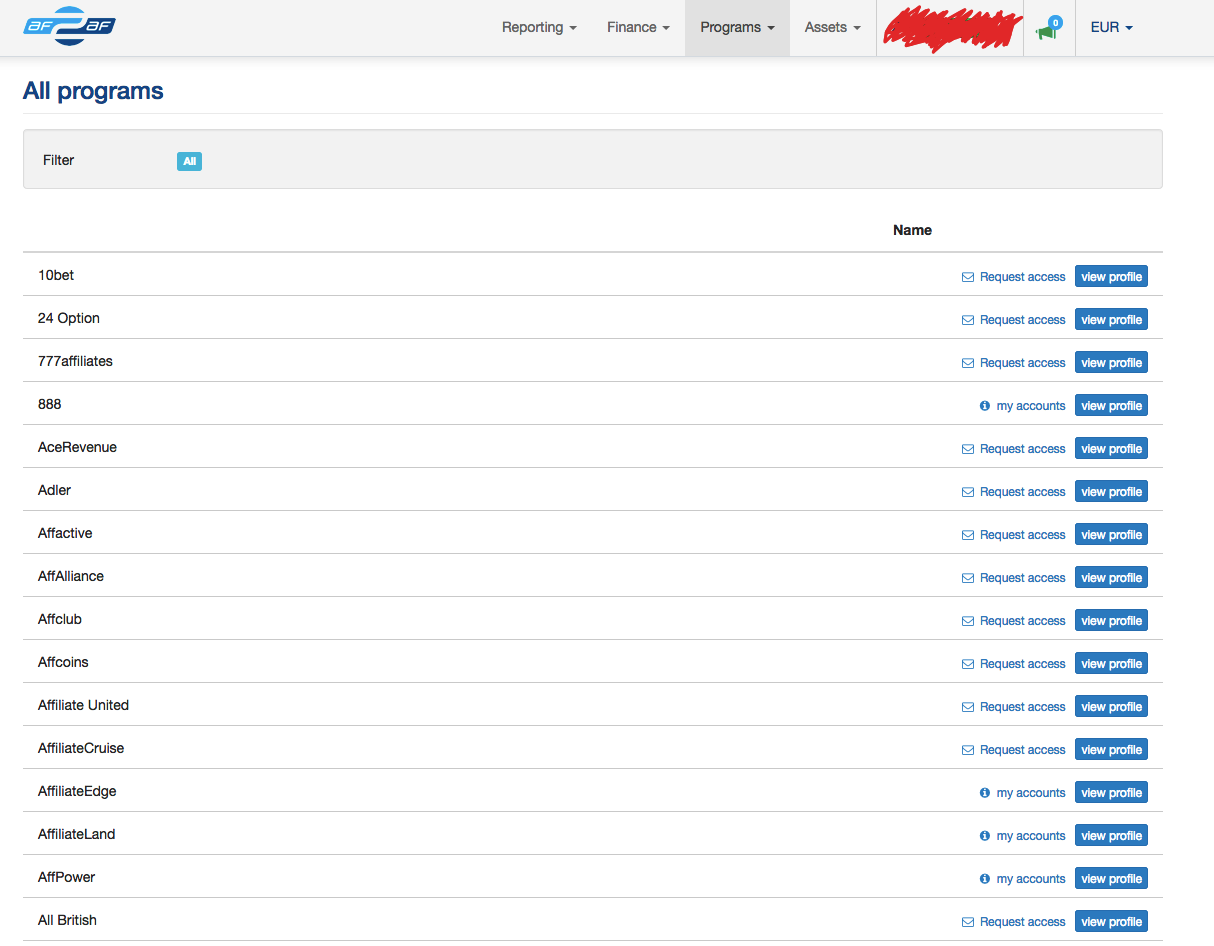
Task: View profile of All British
Action: click(1111, 922)
